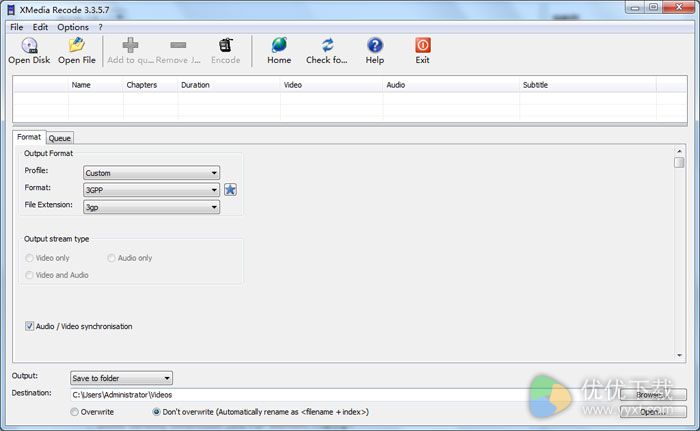The width and height of the screenshot is (700, 431).
Task: Open the Help question-mark icon
Action: click(375, 45)
